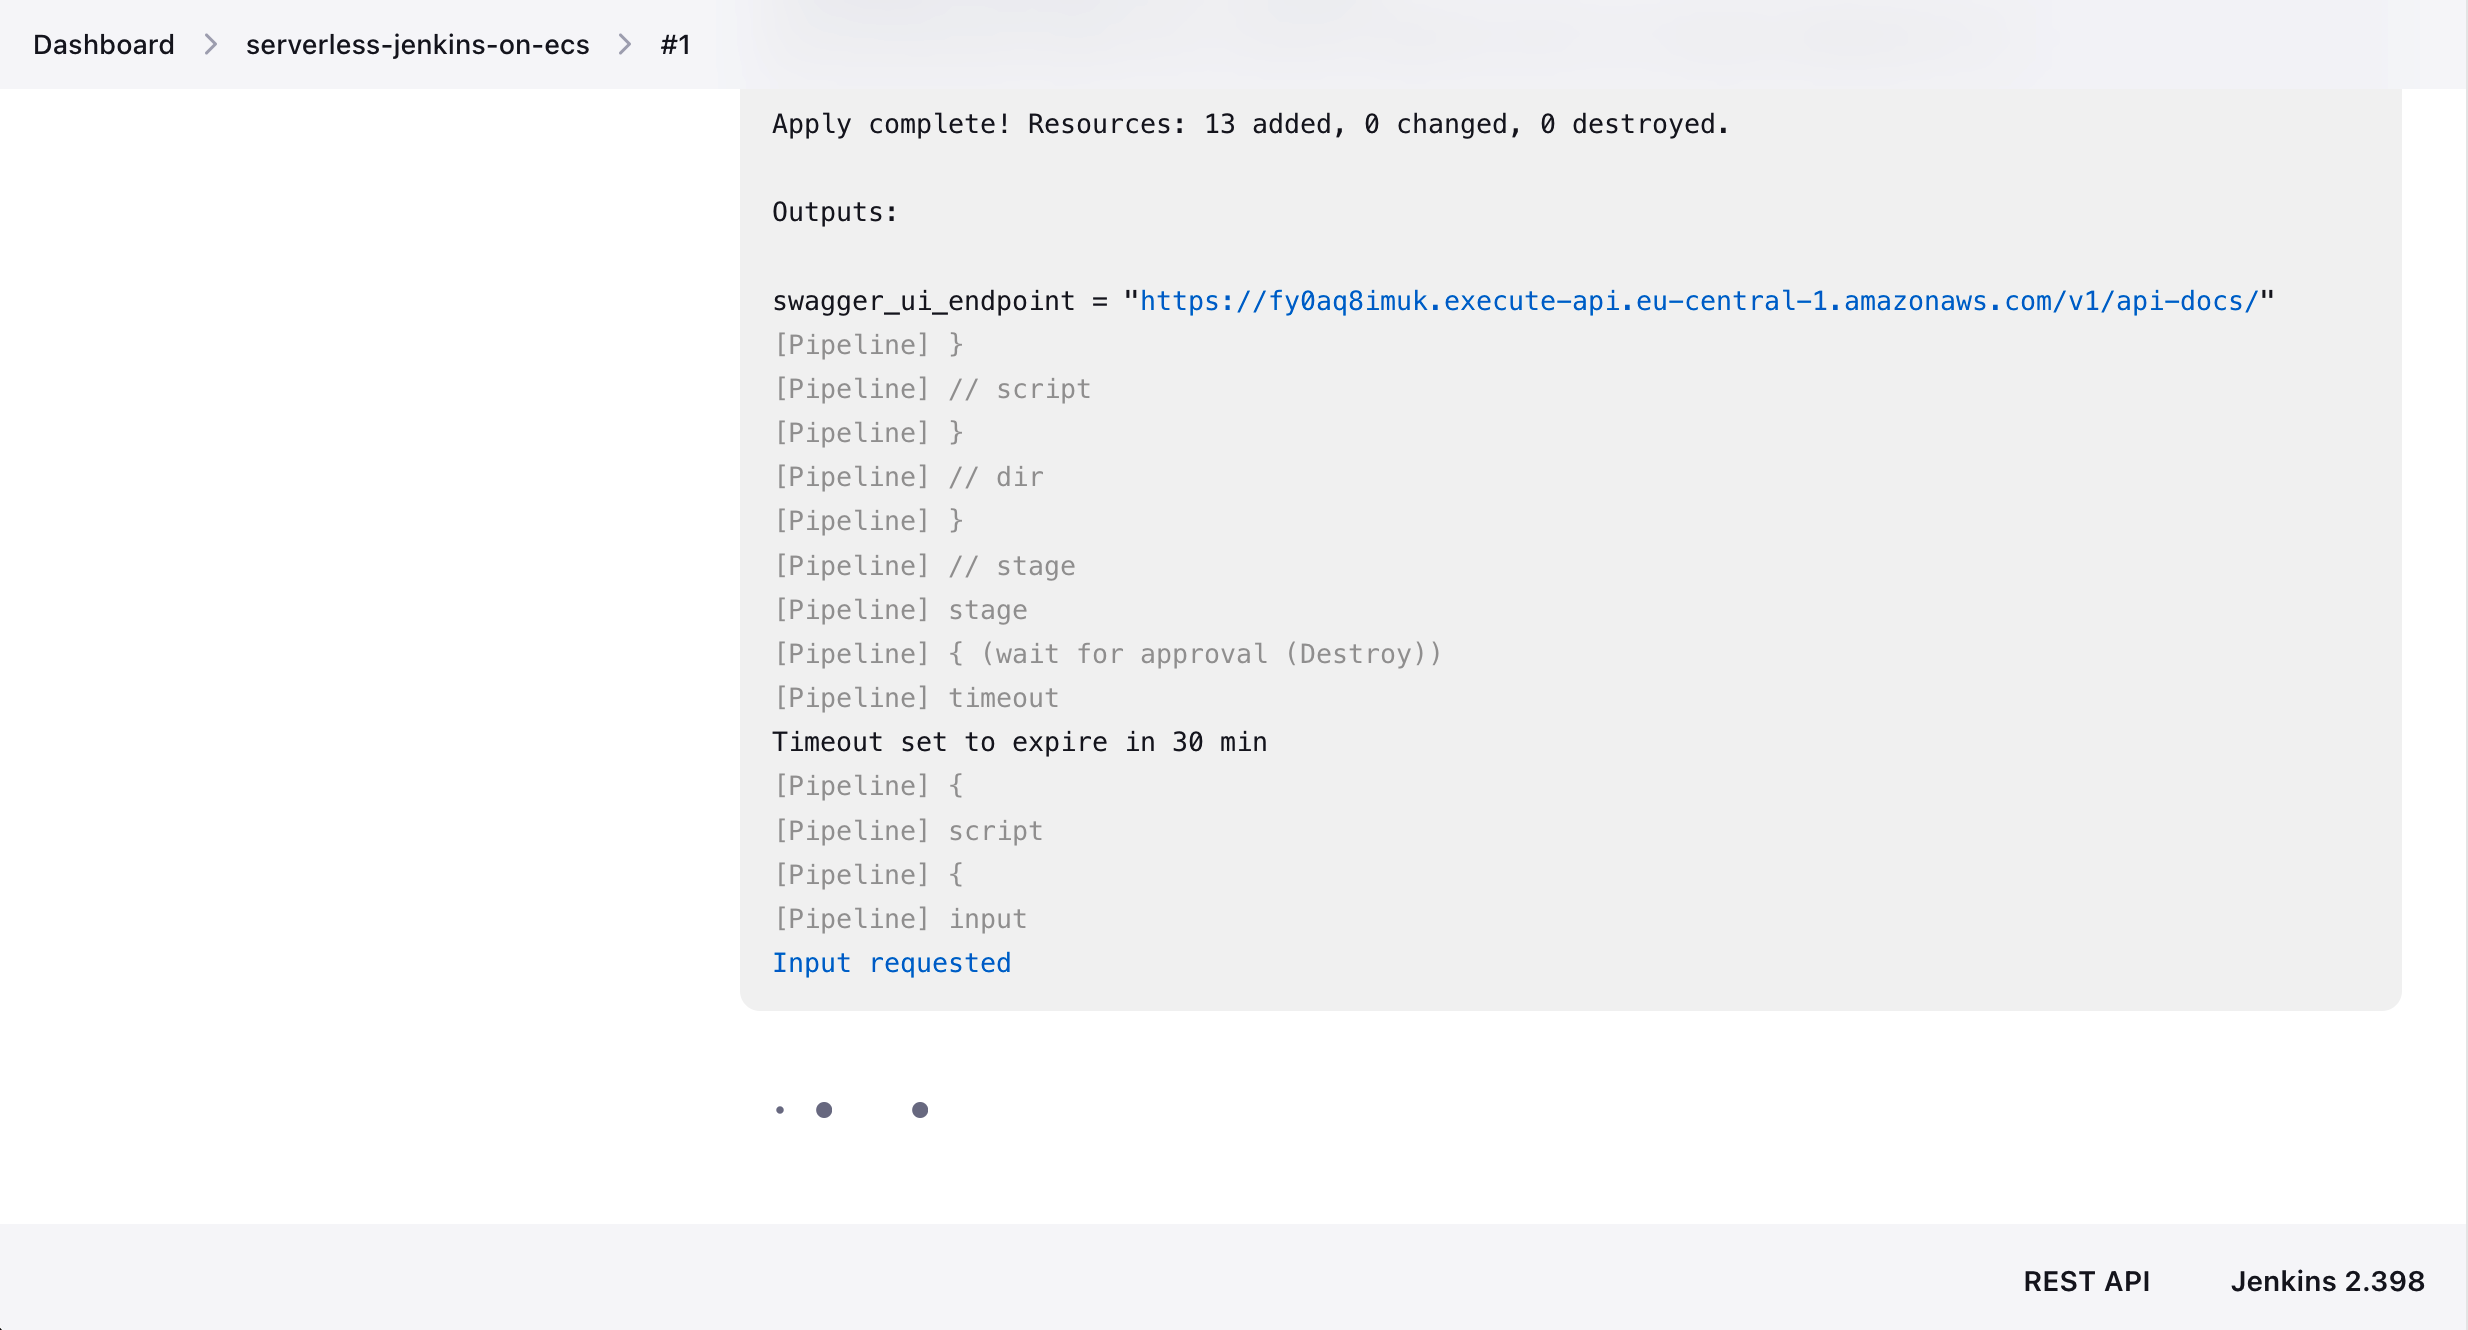Click the smallest loading dot below the log
2468x1330 pixels.
pyautogui.click(x=780, y=1109)
